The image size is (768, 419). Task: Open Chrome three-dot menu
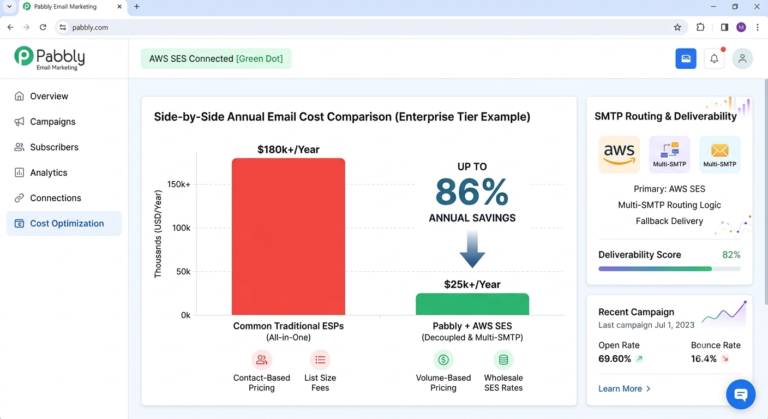[x=757, y=27]
